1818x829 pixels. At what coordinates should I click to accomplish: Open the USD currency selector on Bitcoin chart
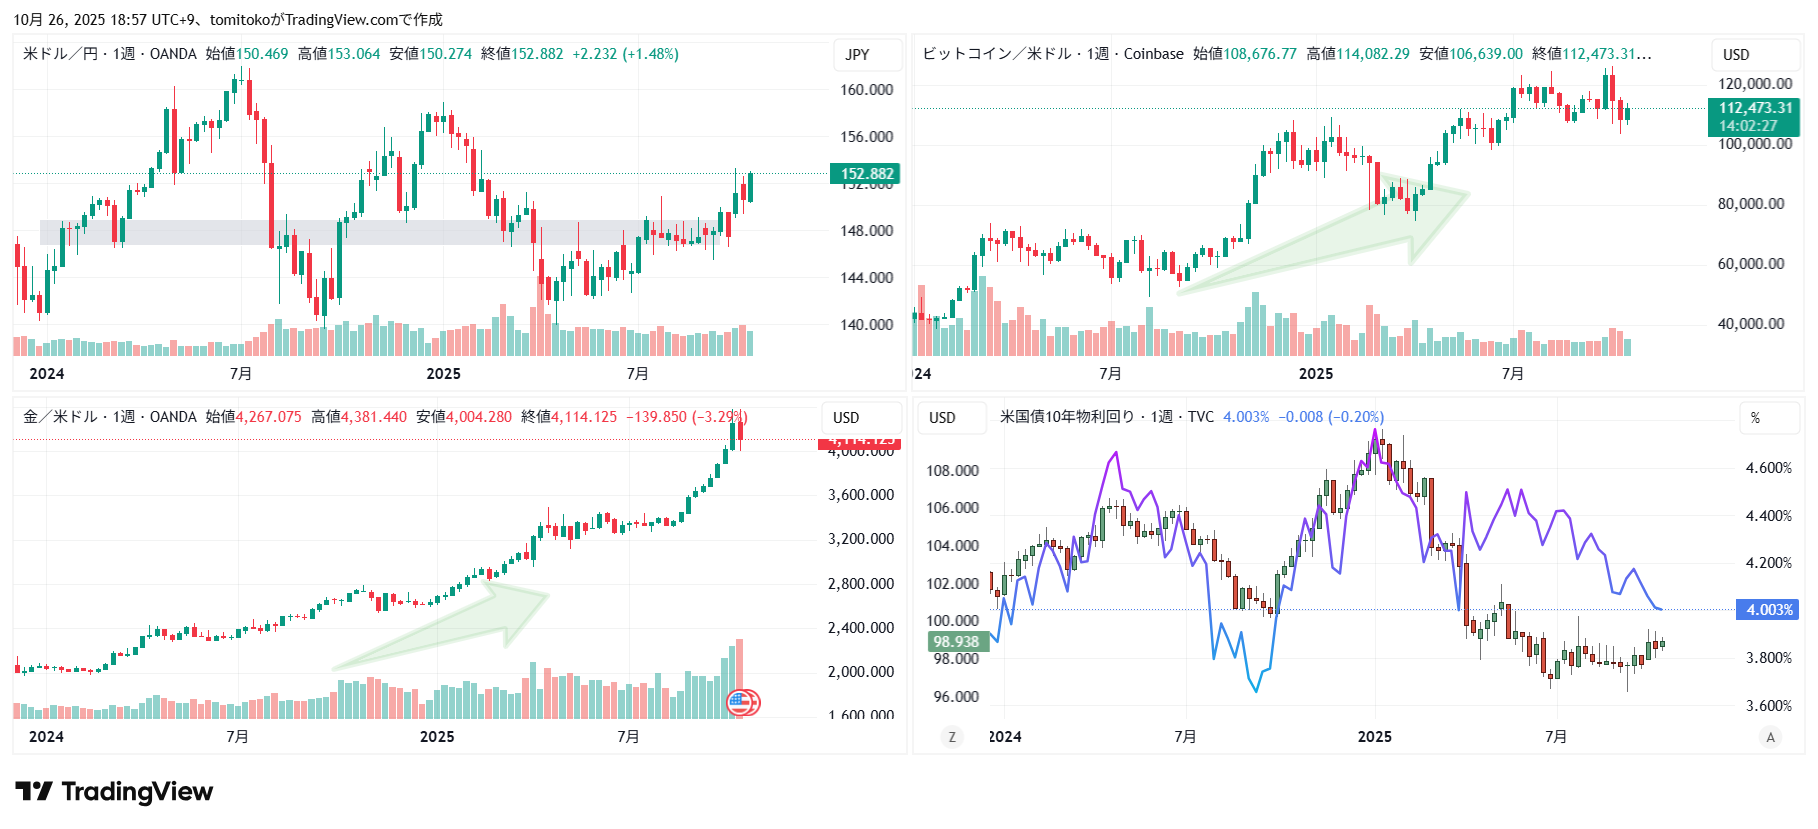click(1736, 55)
